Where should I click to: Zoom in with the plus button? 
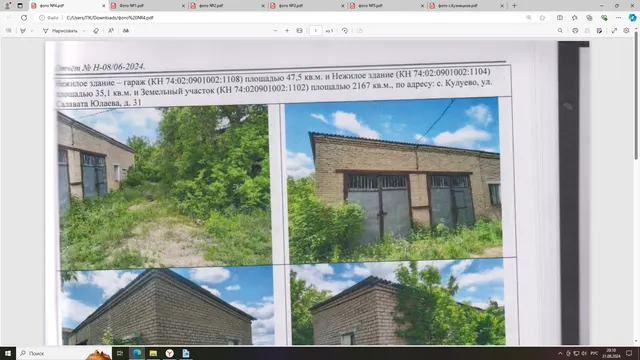coord(287,31)
